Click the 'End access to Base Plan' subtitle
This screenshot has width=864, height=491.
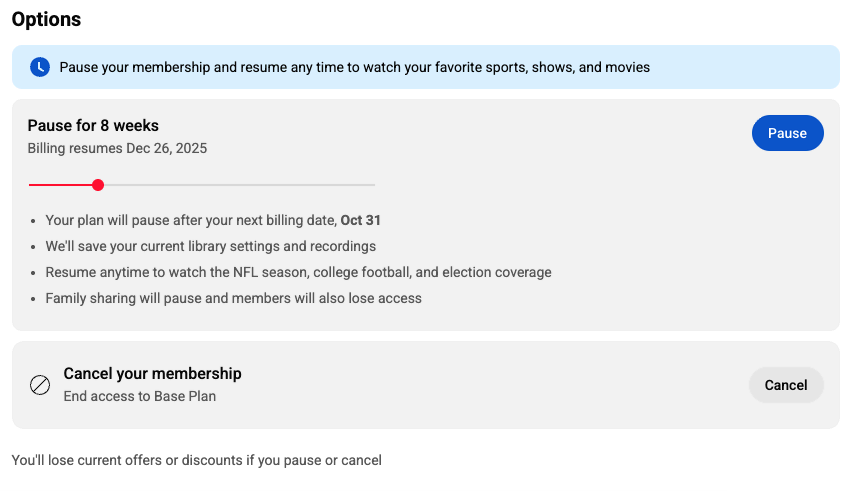(139, 396)
